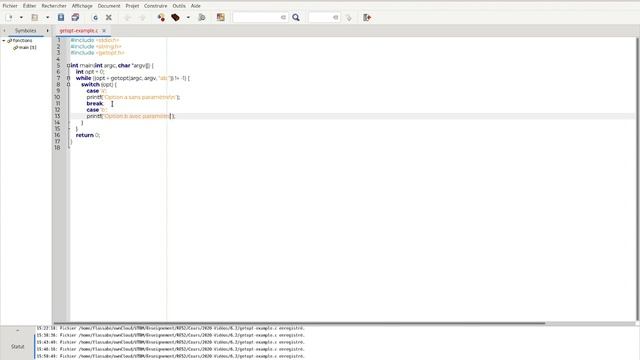The image size is (640, 360).
Task: Click line number 1 in the margin
Action: click(58, 40)
